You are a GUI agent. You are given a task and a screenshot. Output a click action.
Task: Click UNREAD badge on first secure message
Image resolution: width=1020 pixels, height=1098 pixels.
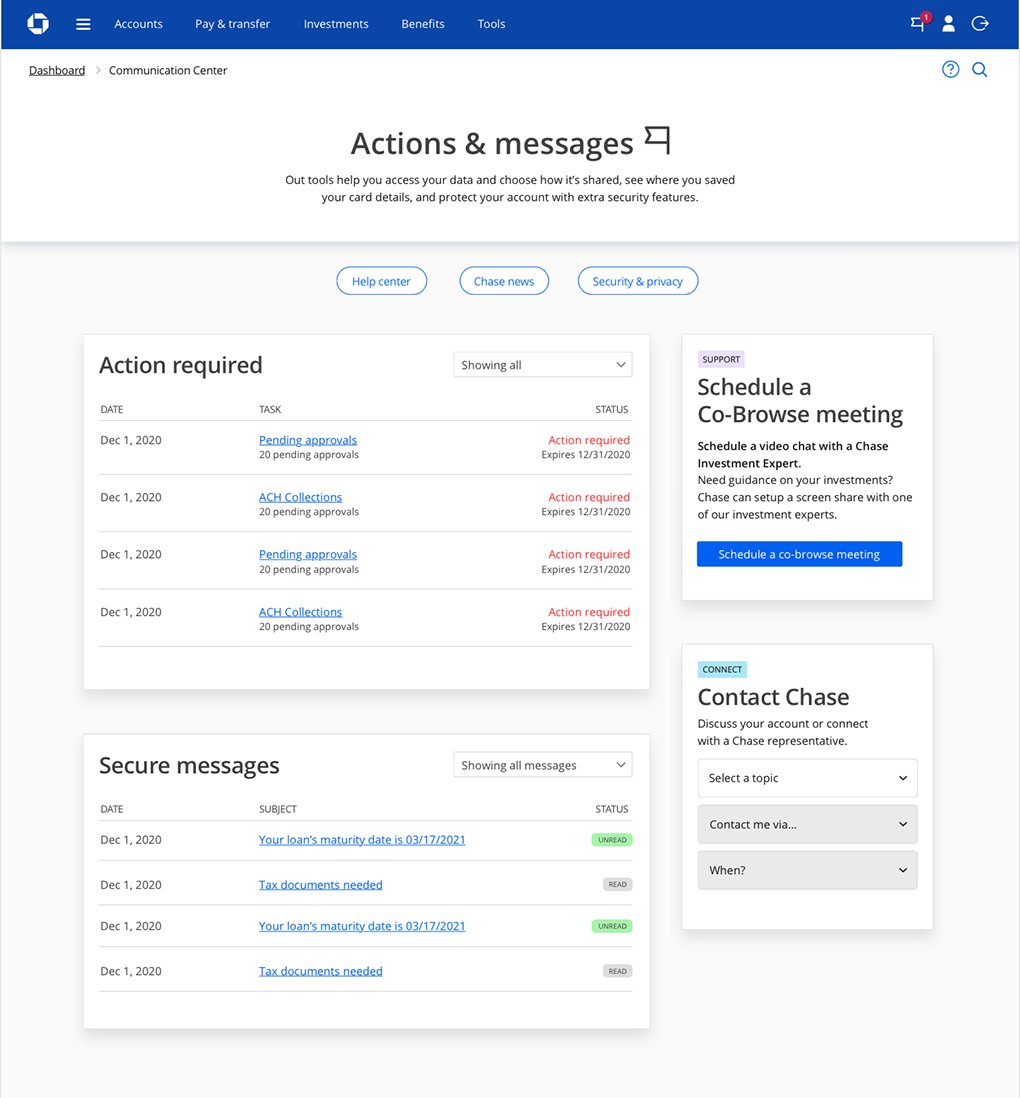[612, 840]
